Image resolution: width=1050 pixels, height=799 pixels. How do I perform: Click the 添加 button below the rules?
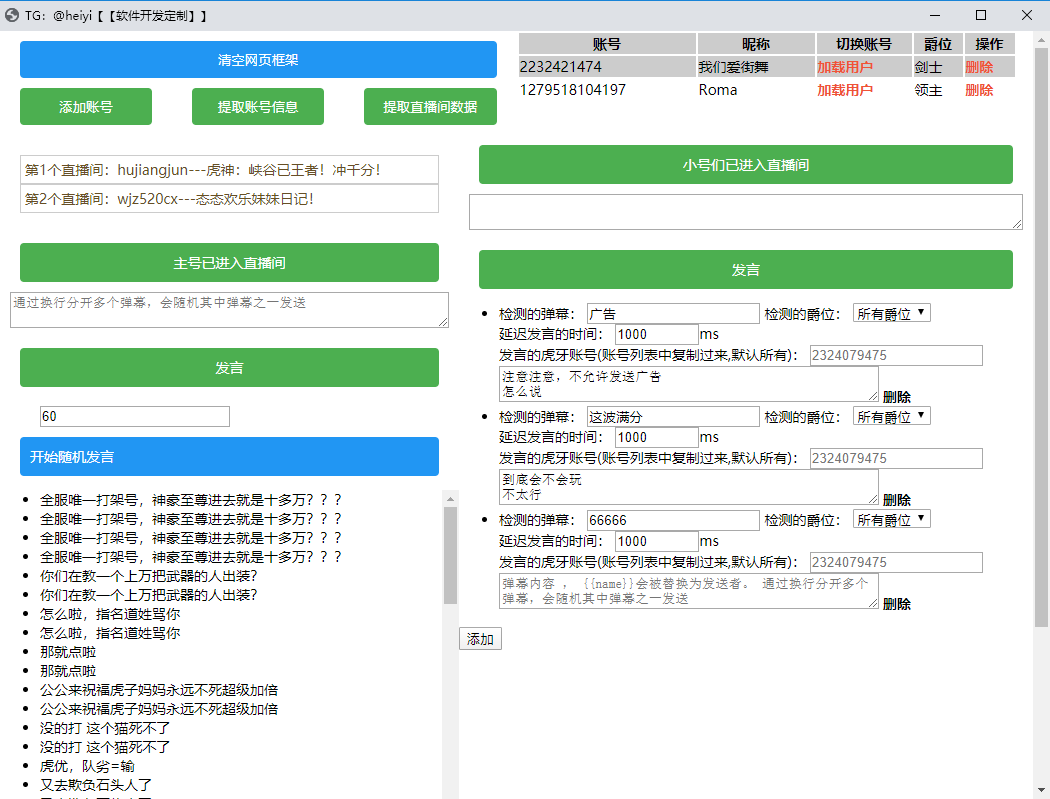point(480,639)
